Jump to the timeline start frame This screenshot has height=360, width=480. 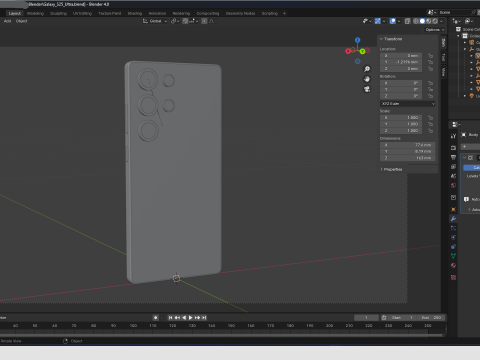(170, 318)
